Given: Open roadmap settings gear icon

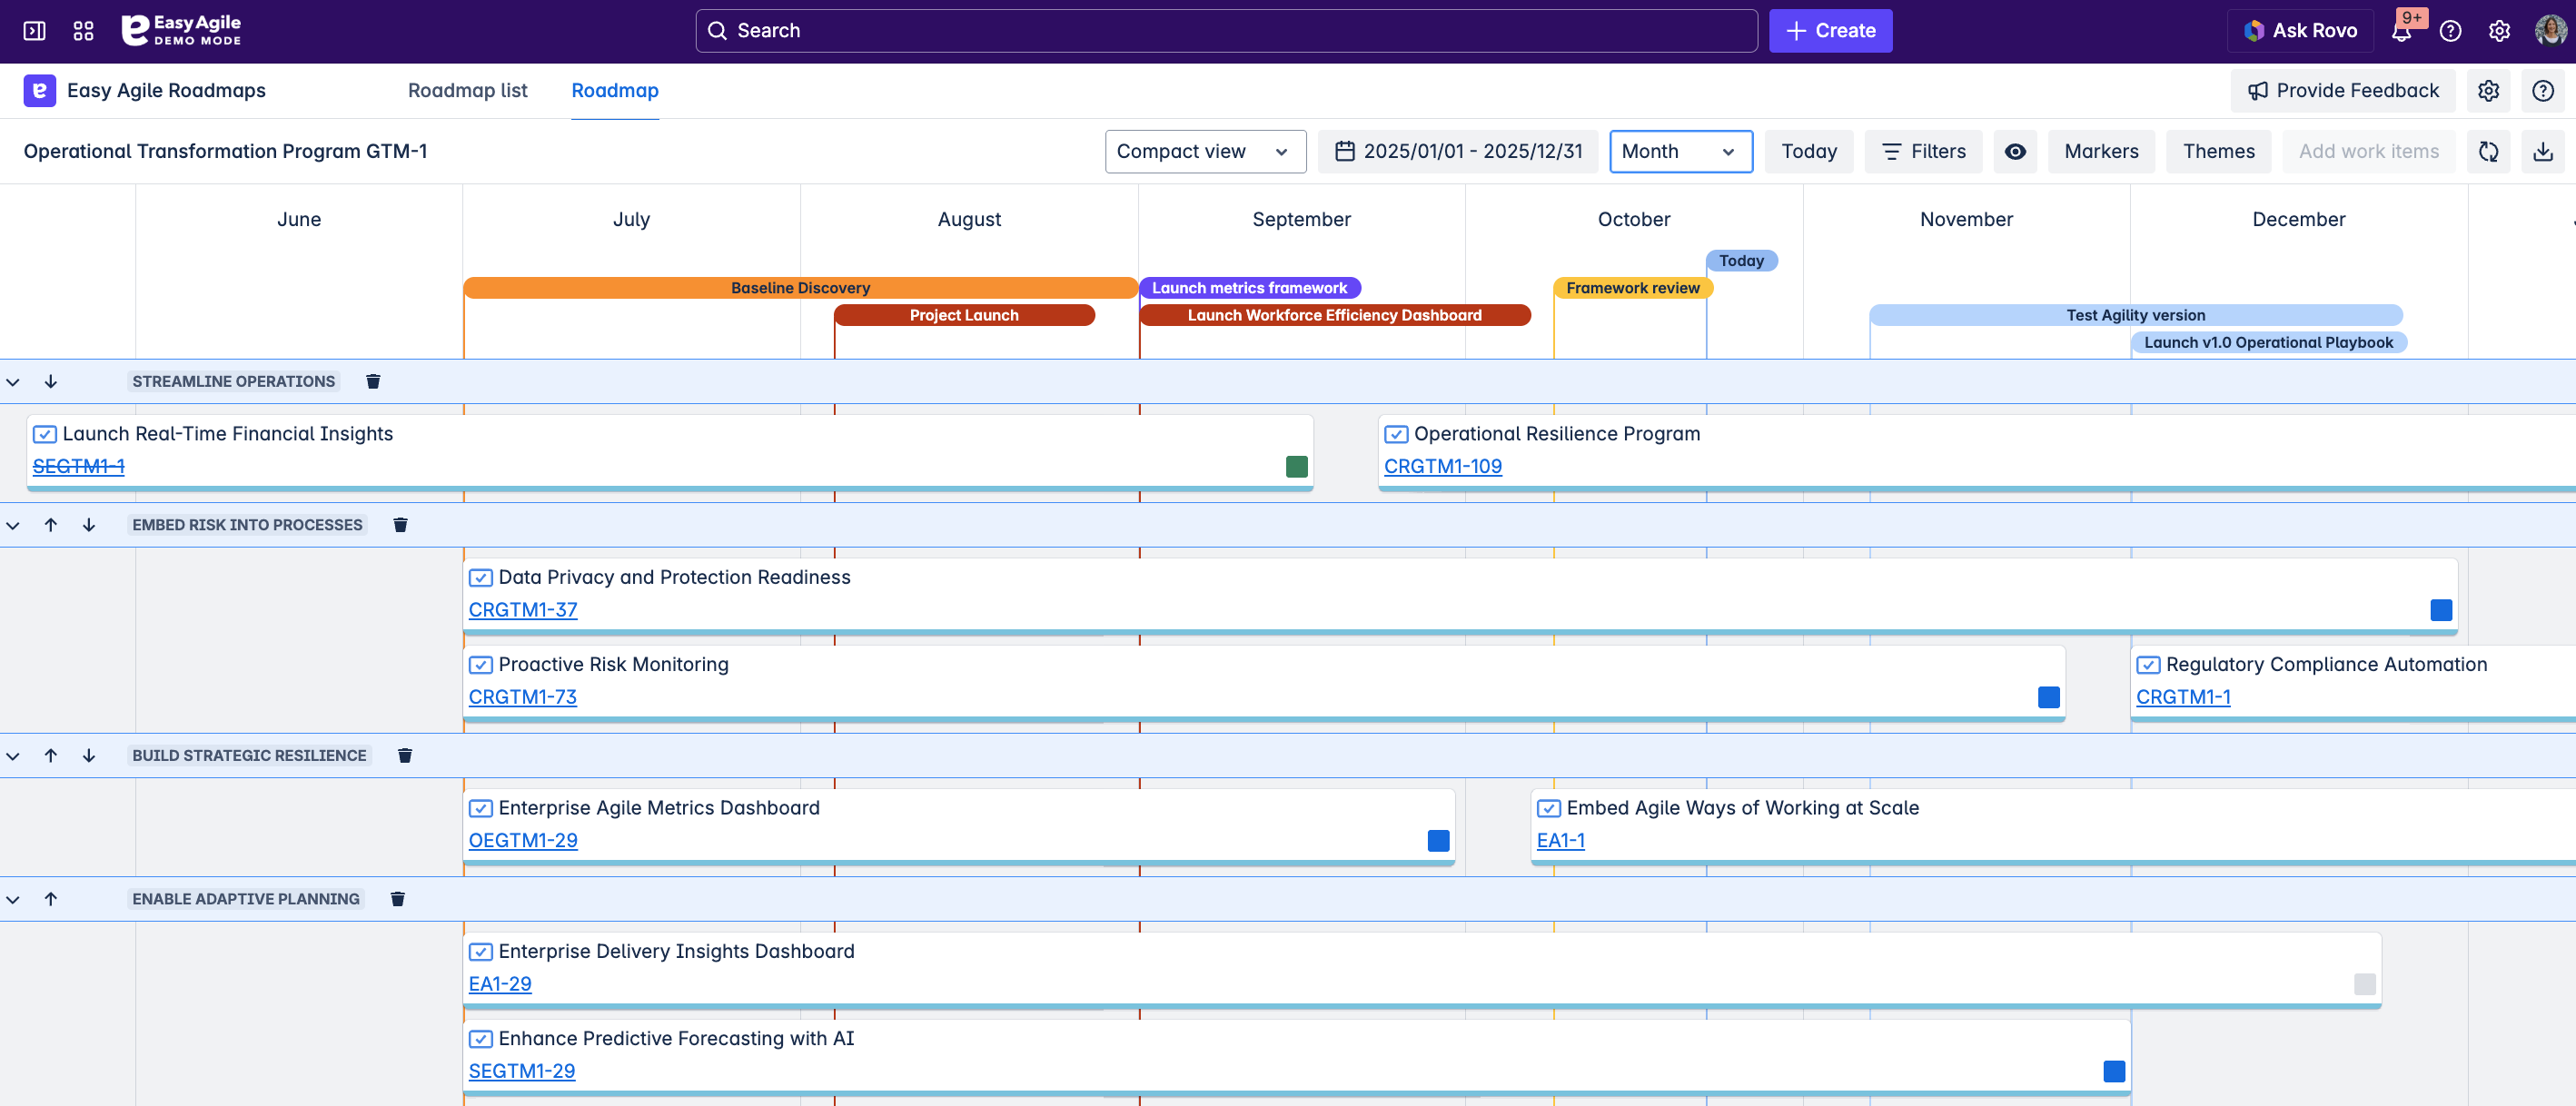Looking at the screenshot, I should click(2488, 91).
